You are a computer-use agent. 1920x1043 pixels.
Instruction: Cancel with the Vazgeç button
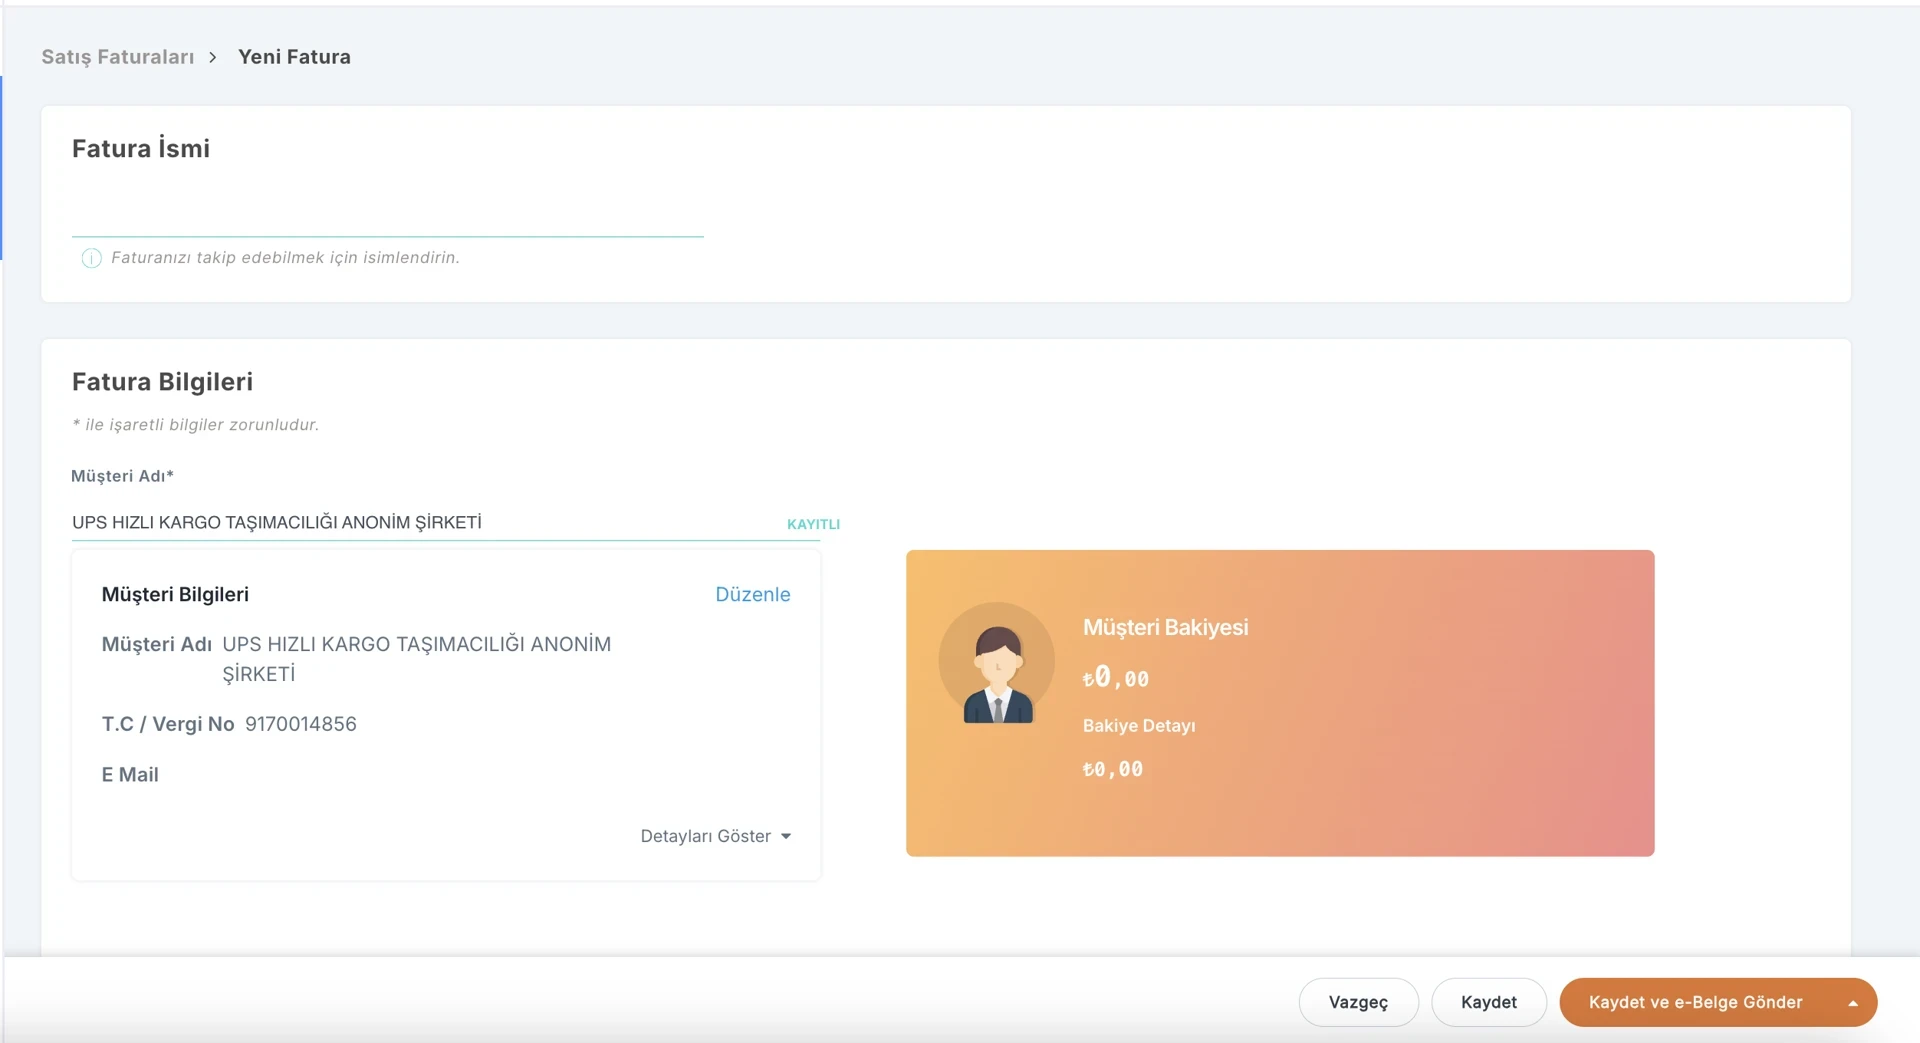pos(1358,1002)
